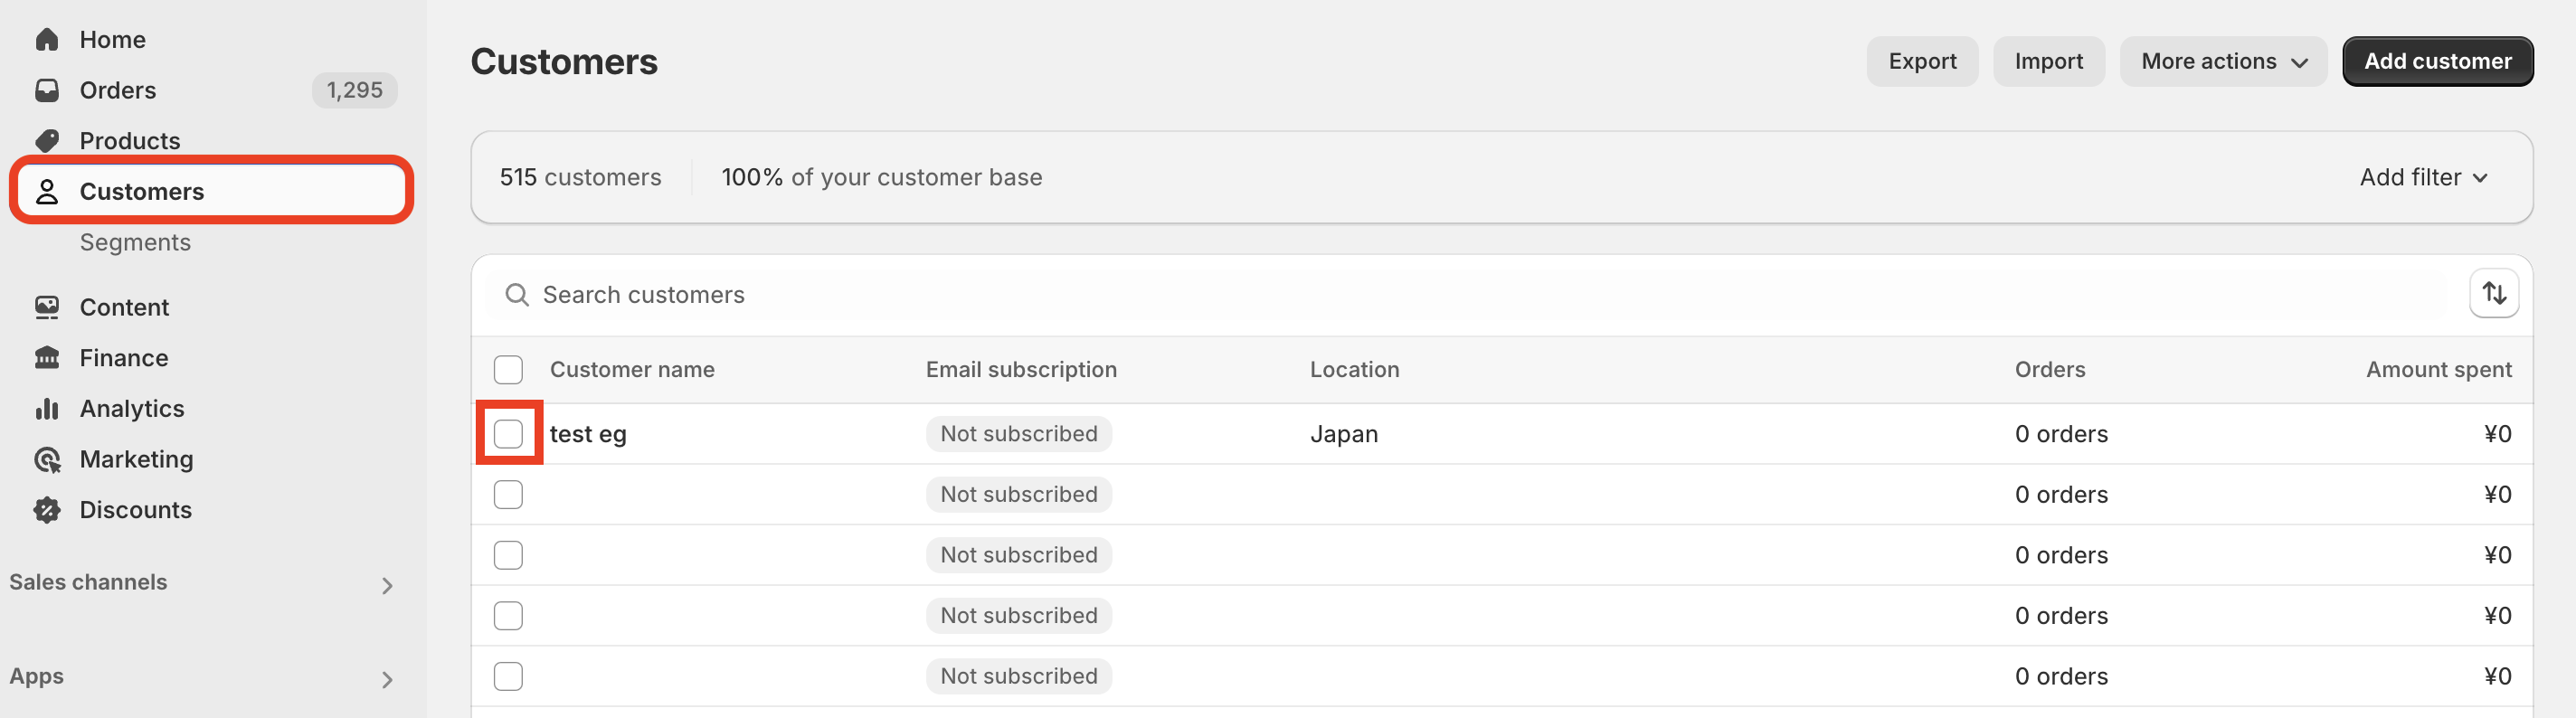Click the Discounts badge icon
The width and height of the screenshot is (2576, 718).
pos(47,510)
